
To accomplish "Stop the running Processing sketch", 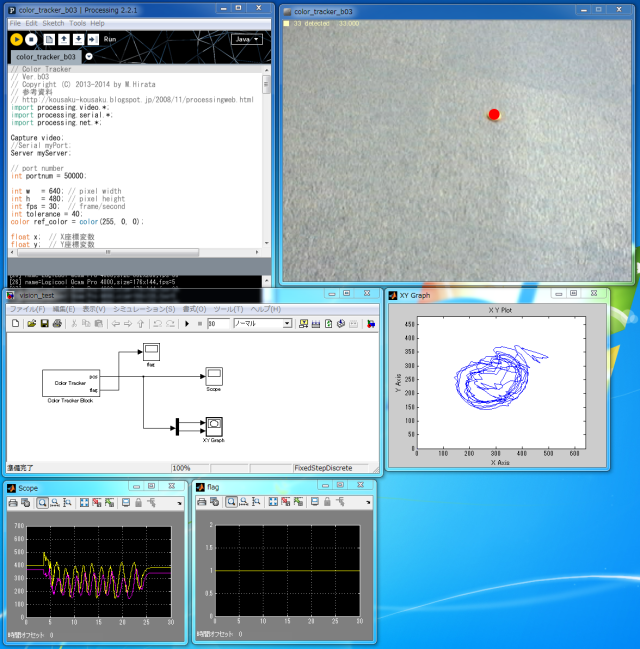I will click(x=31, y=39).
